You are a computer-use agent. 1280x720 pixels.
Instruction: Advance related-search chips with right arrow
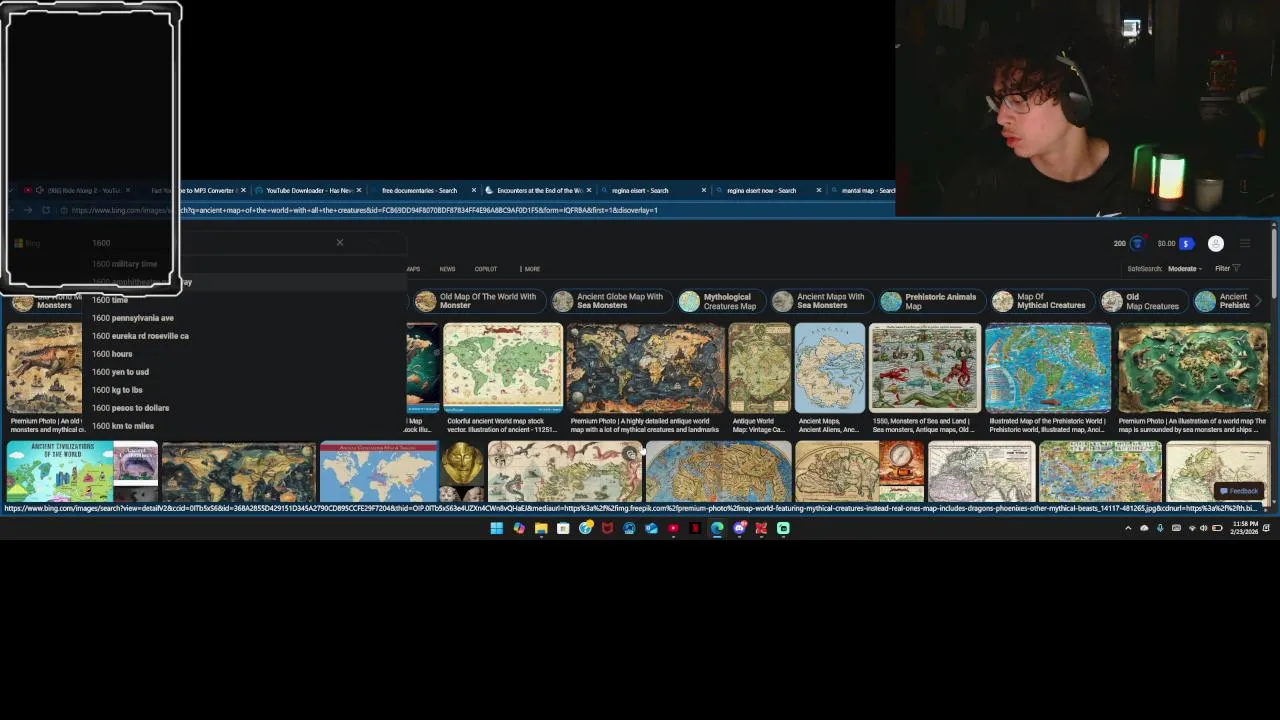(1258, 301)
